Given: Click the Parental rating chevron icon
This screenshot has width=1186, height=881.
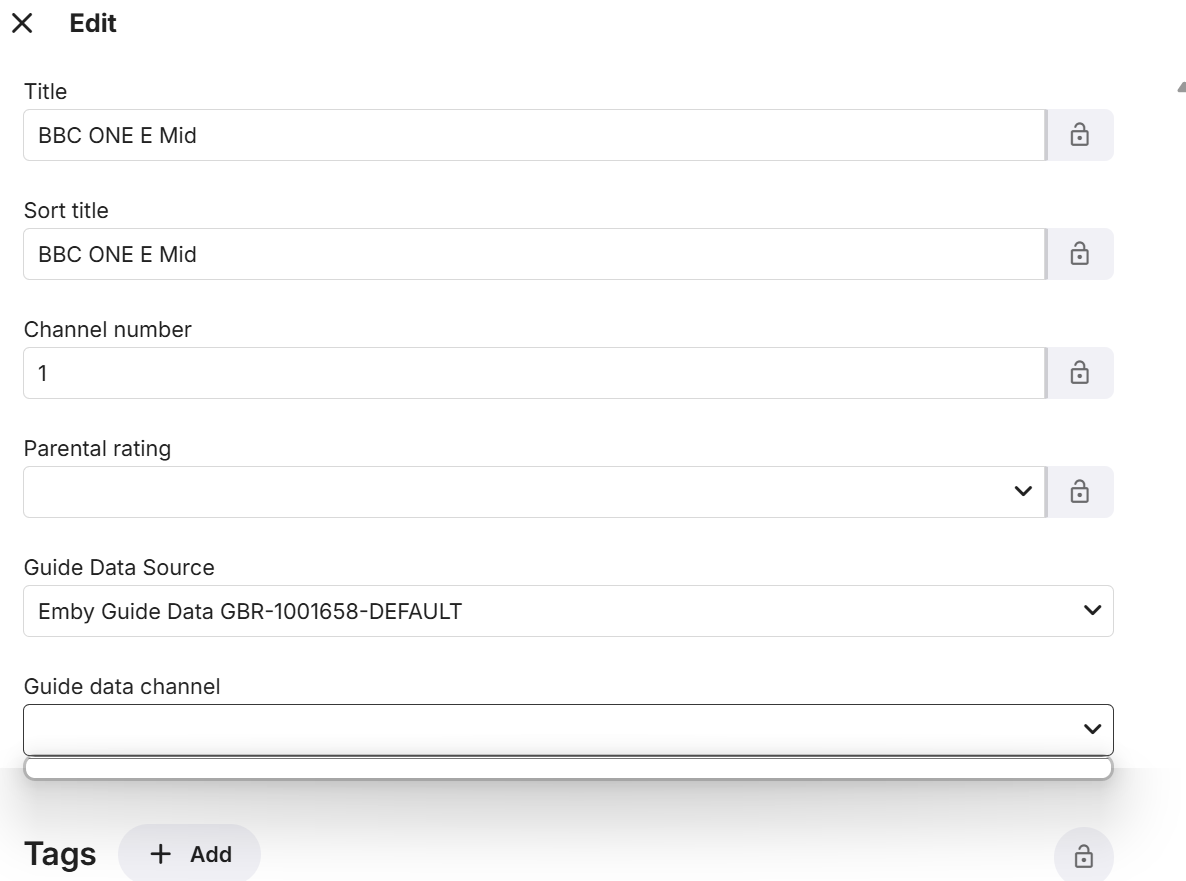Looking at the screenshot, I should point(1022,491).
